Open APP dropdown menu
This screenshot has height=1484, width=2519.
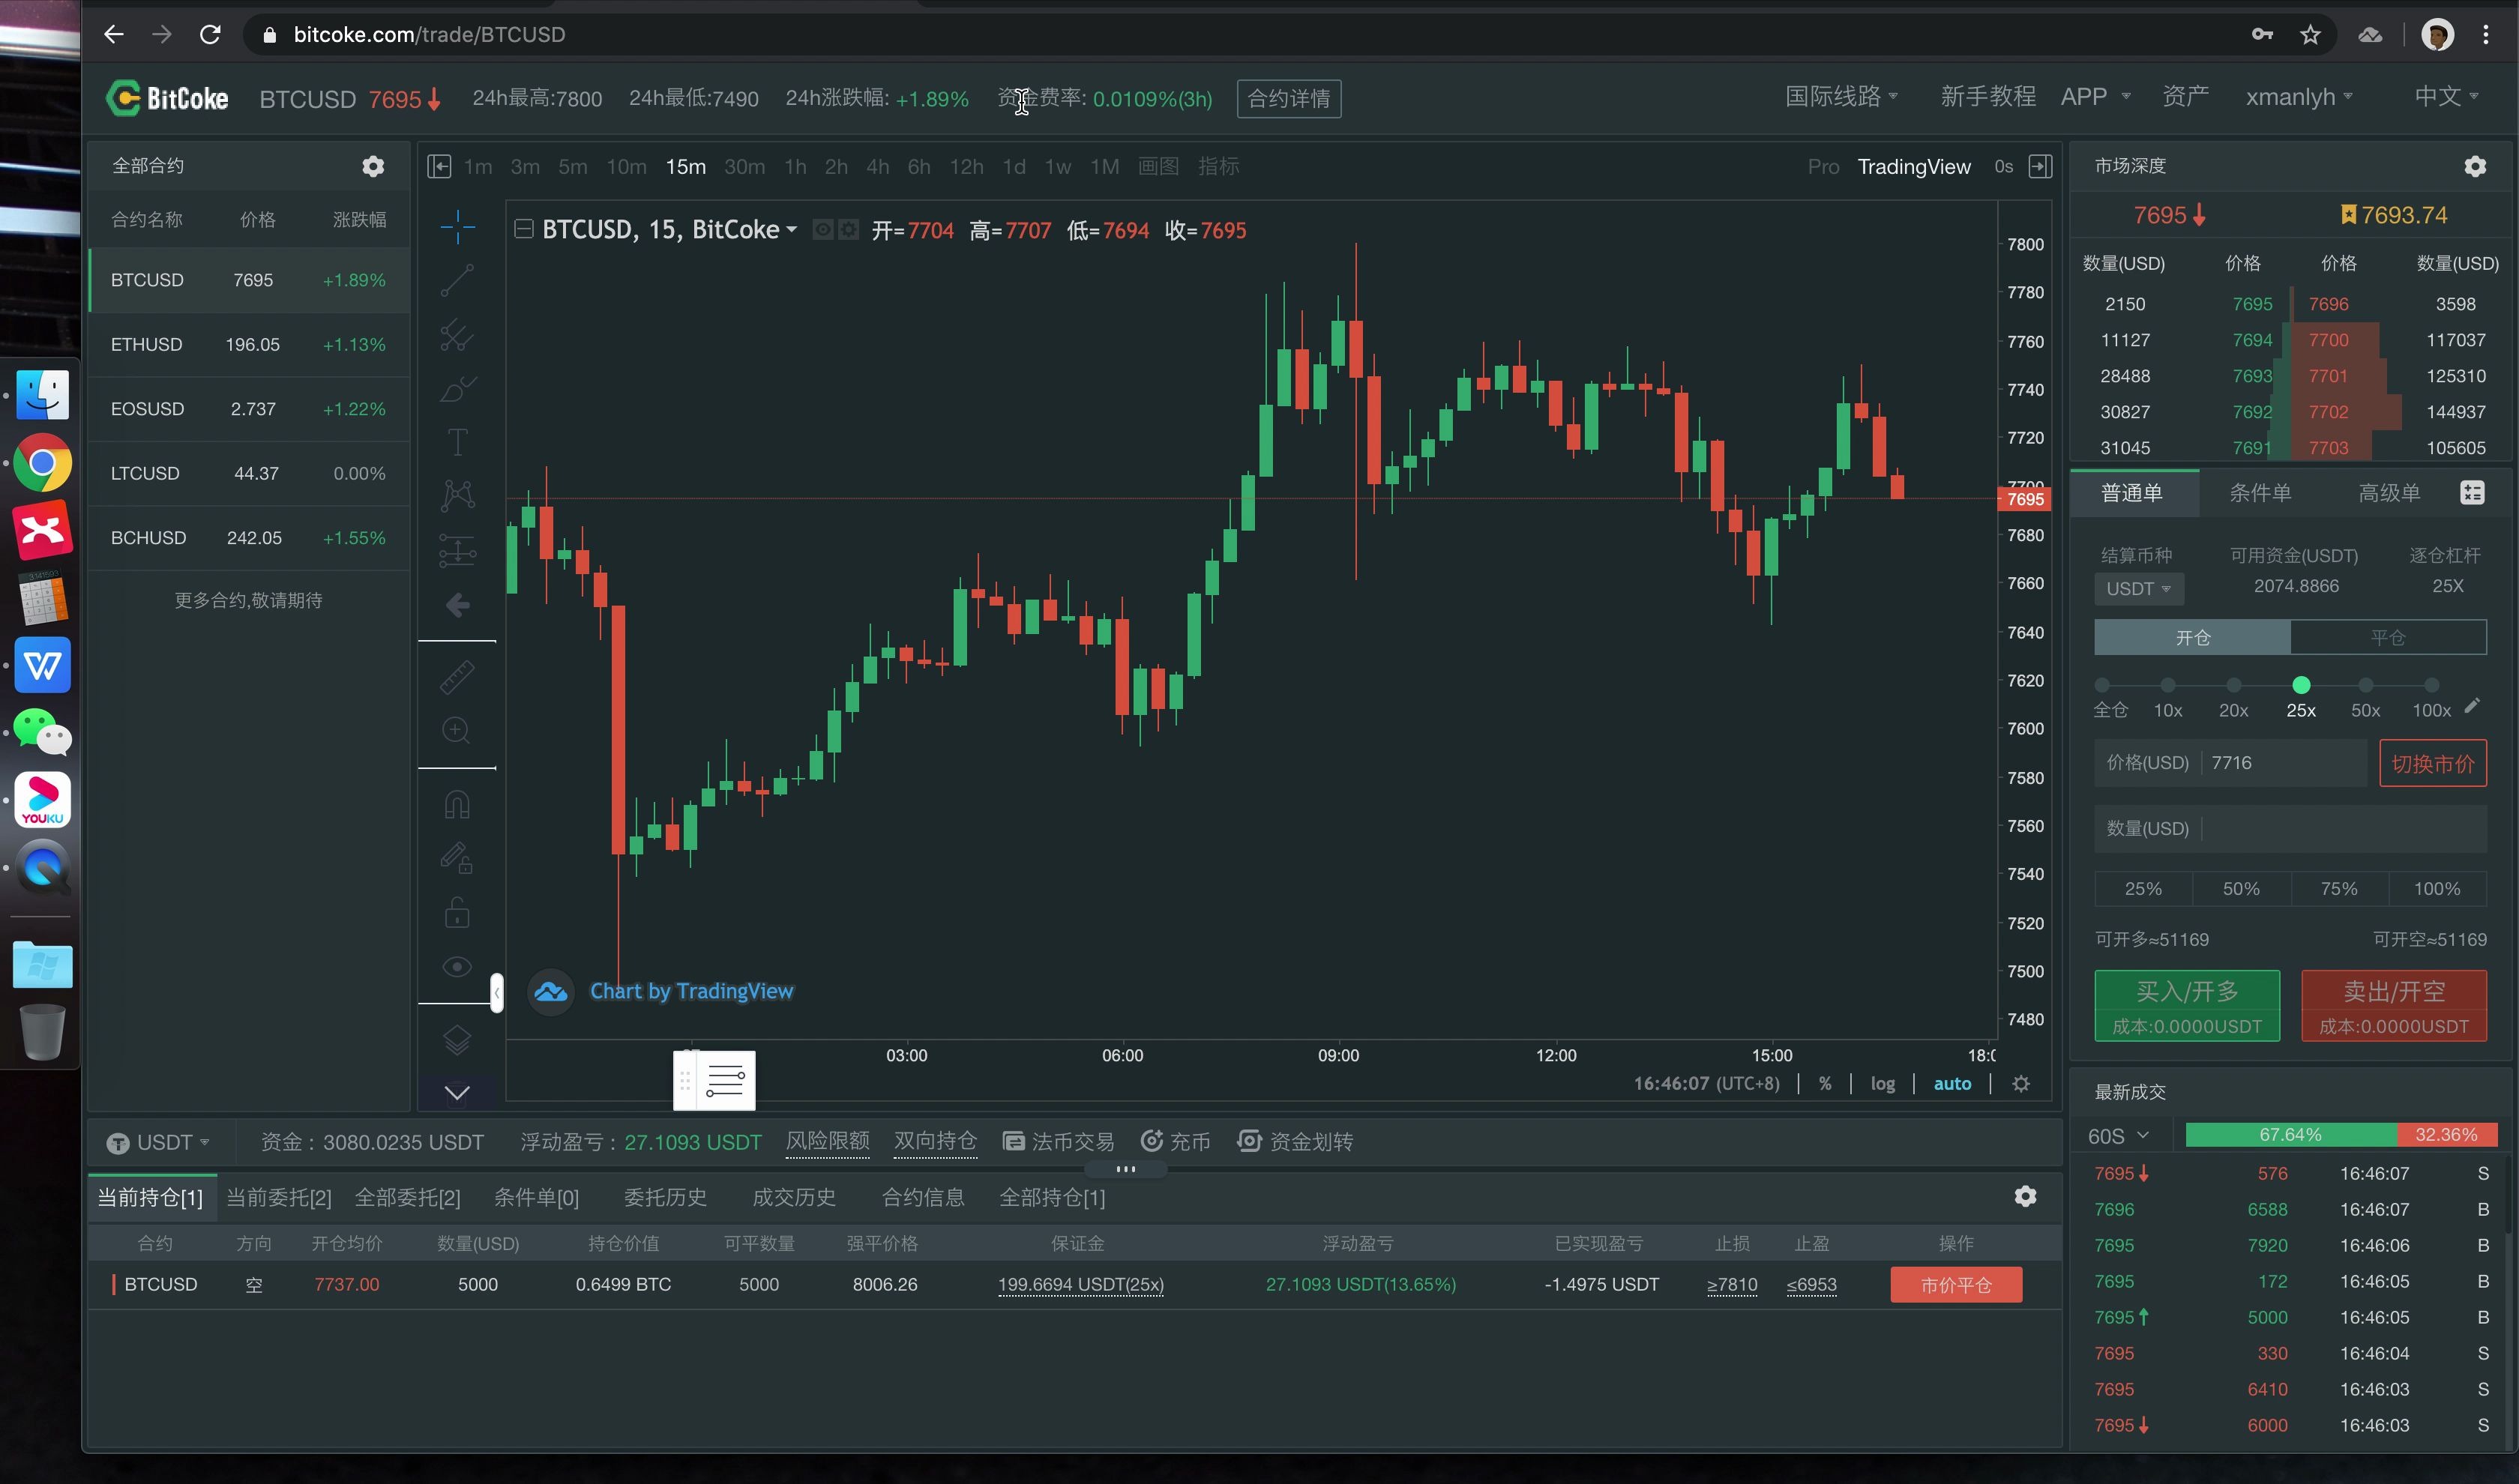2095,96
